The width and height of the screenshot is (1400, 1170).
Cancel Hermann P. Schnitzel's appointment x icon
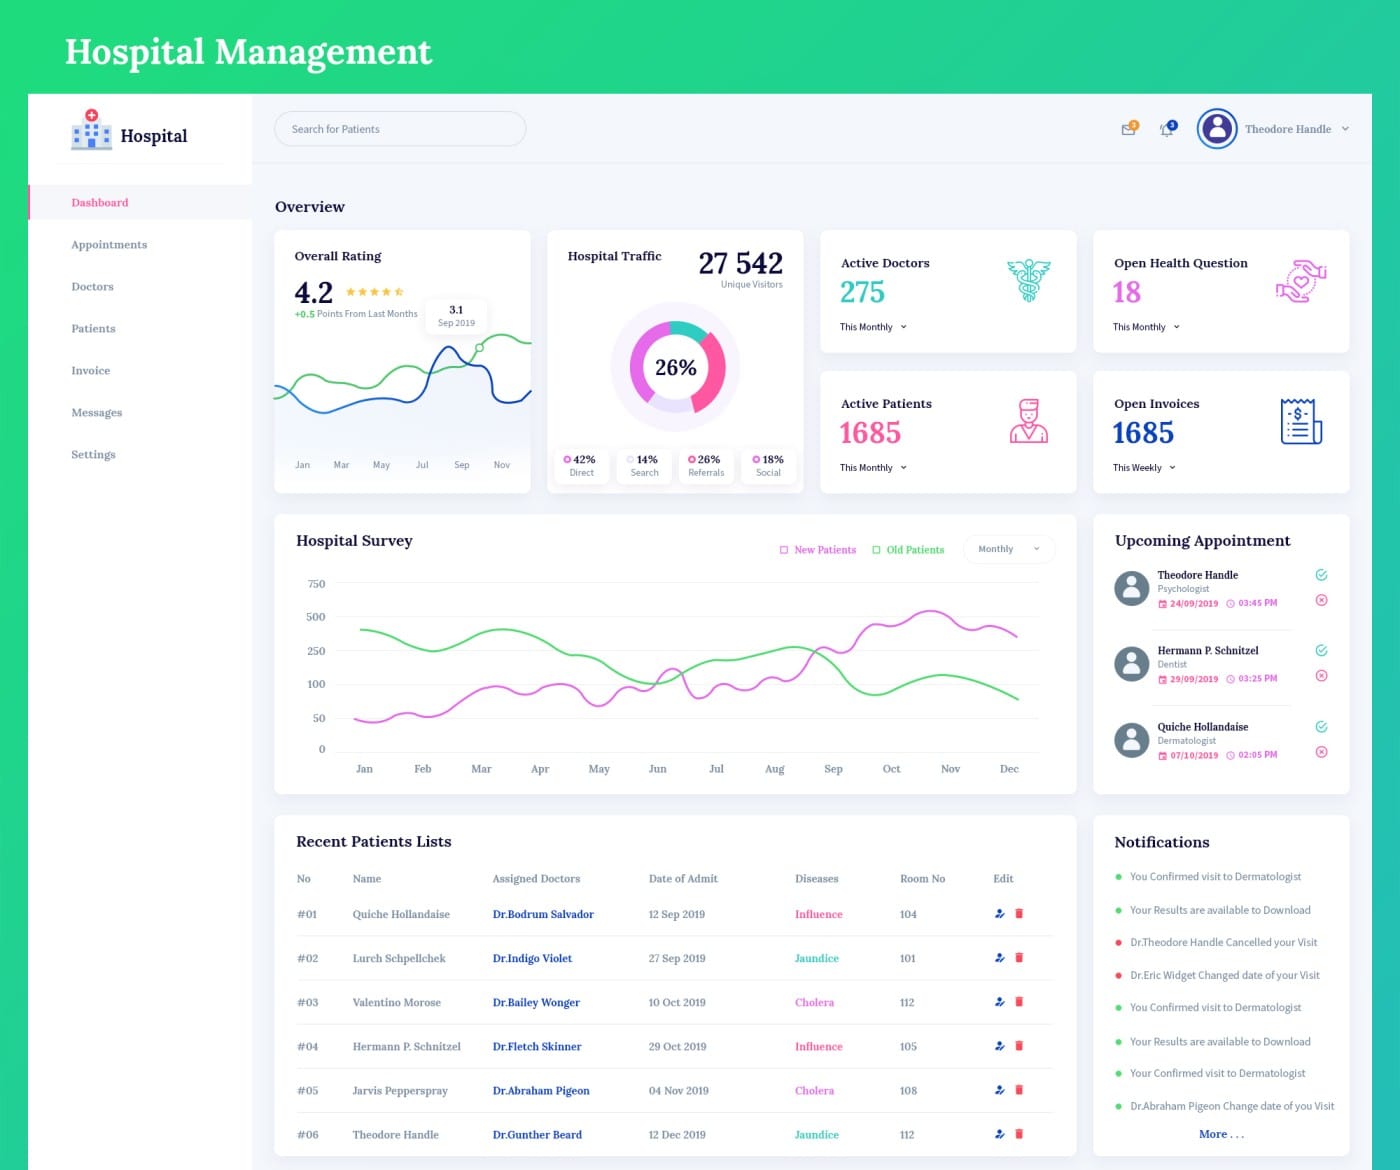coord(1321,675)
